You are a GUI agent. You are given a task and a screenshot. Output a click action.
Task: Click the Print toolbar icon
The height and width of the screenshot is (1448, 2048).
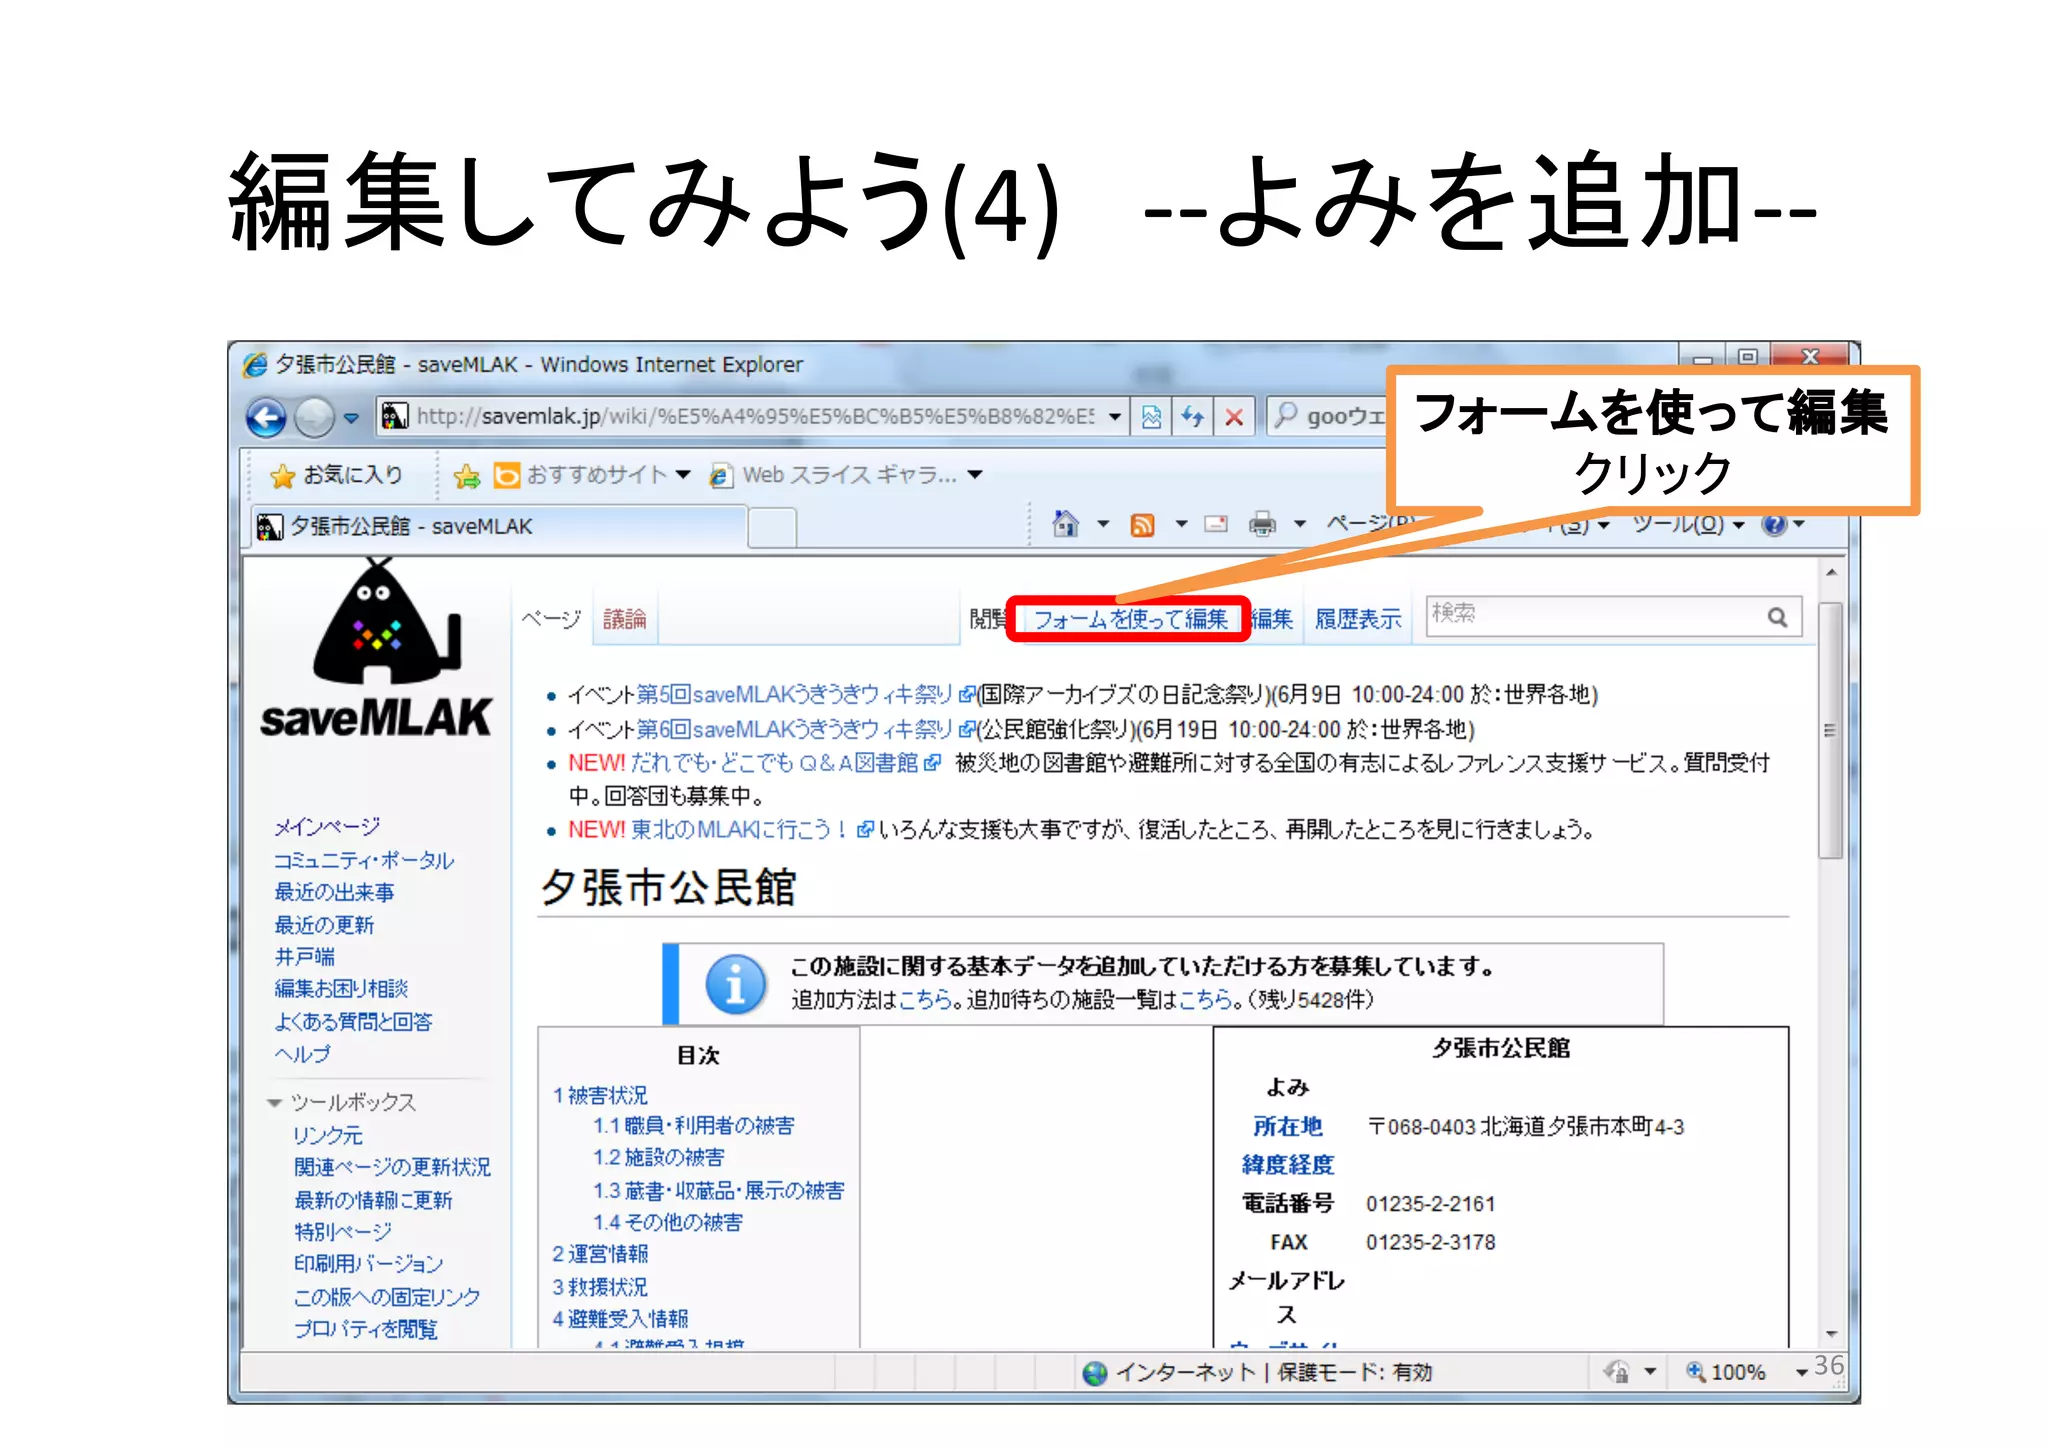pos(1263,523)
